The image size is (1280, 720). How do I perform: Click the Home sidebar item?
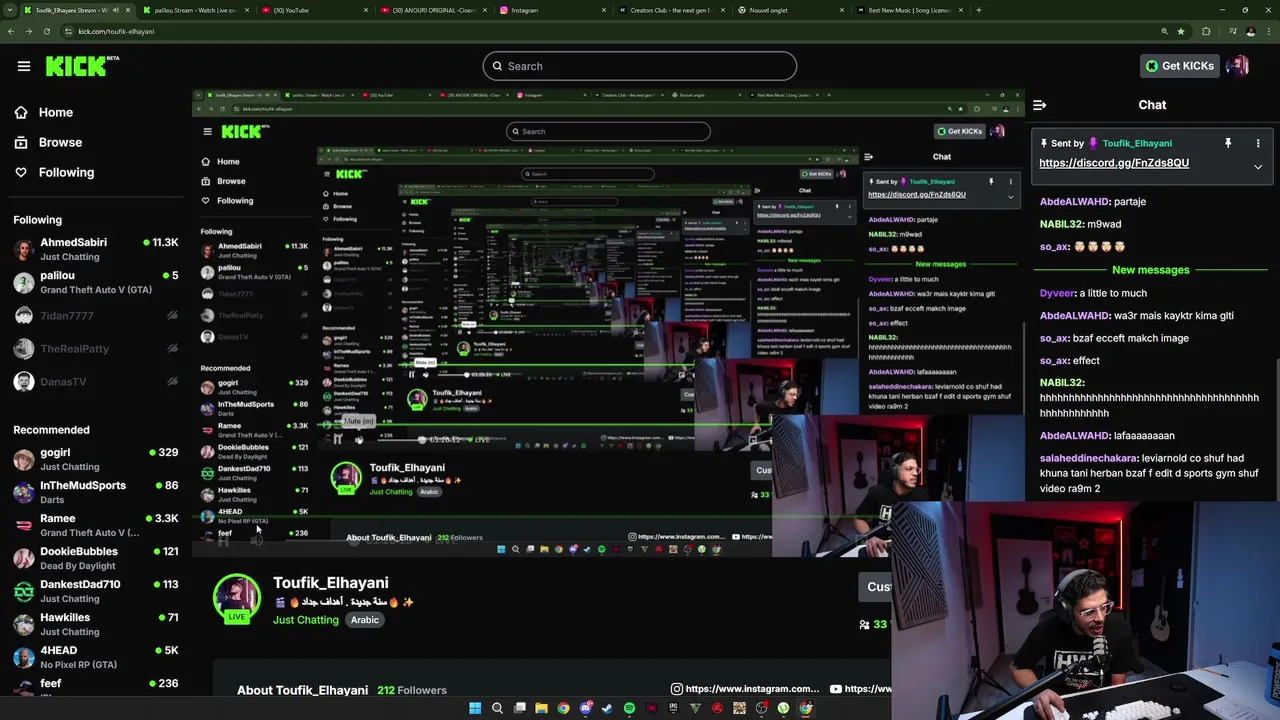(x=56, y=112)
